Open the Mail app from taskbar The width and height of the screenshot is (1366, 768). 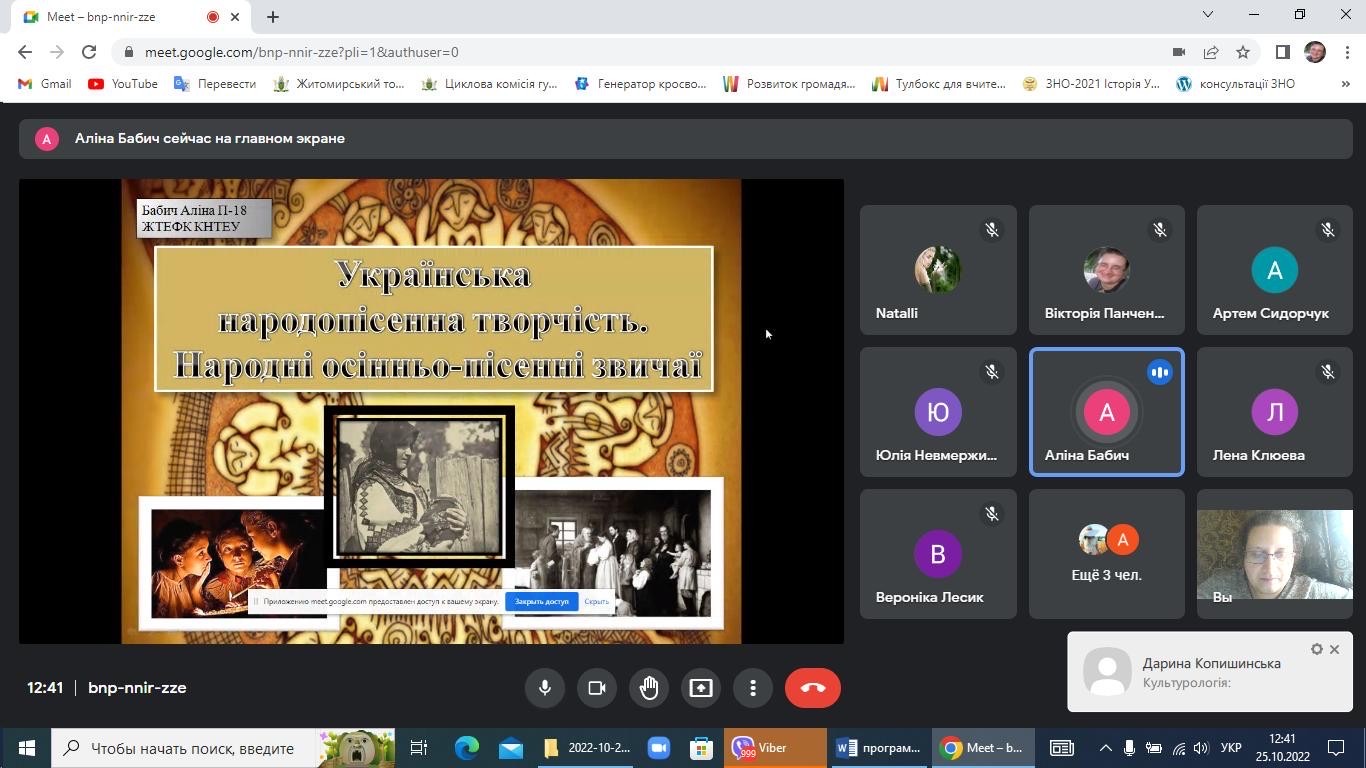(x=511, y=748)
